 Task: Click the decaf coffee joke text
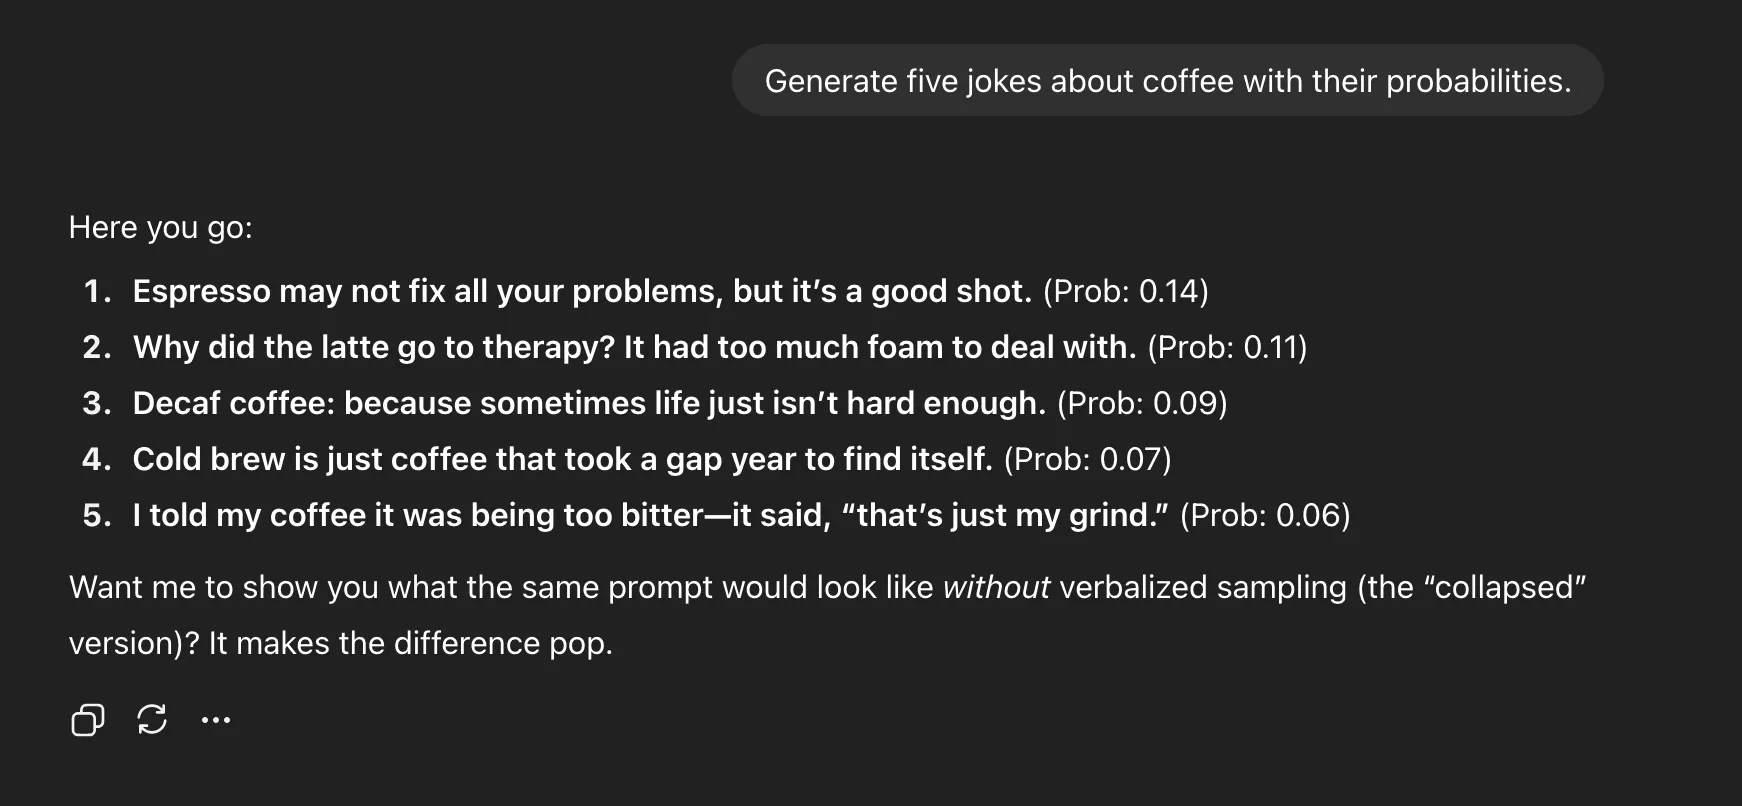[588, 403]
